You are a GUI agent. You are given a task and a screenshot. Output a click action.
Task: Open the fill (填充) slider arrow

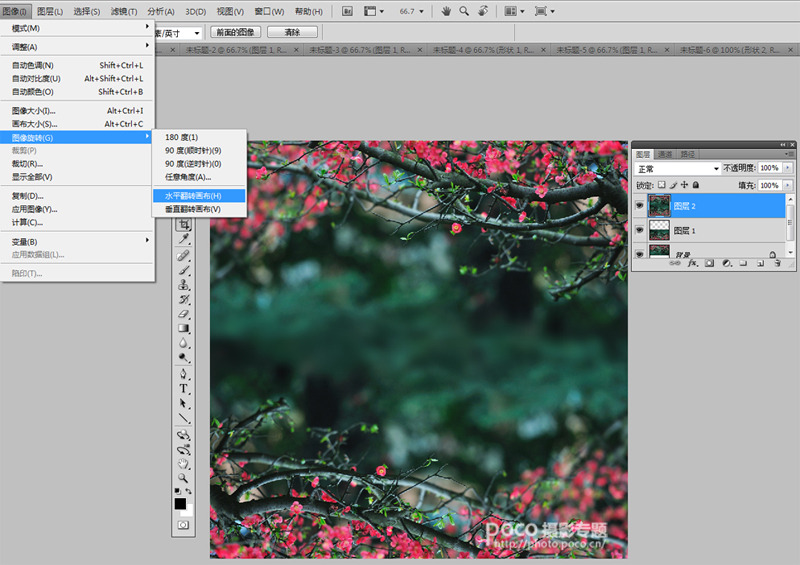click(x=788, y=185)
